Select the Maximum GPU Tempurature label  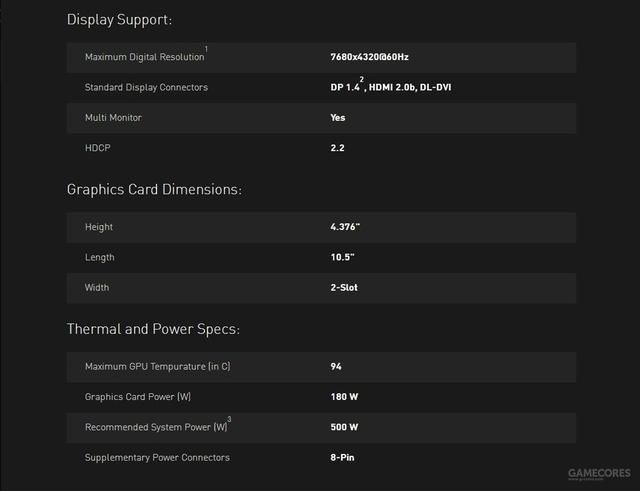point(158,367)
